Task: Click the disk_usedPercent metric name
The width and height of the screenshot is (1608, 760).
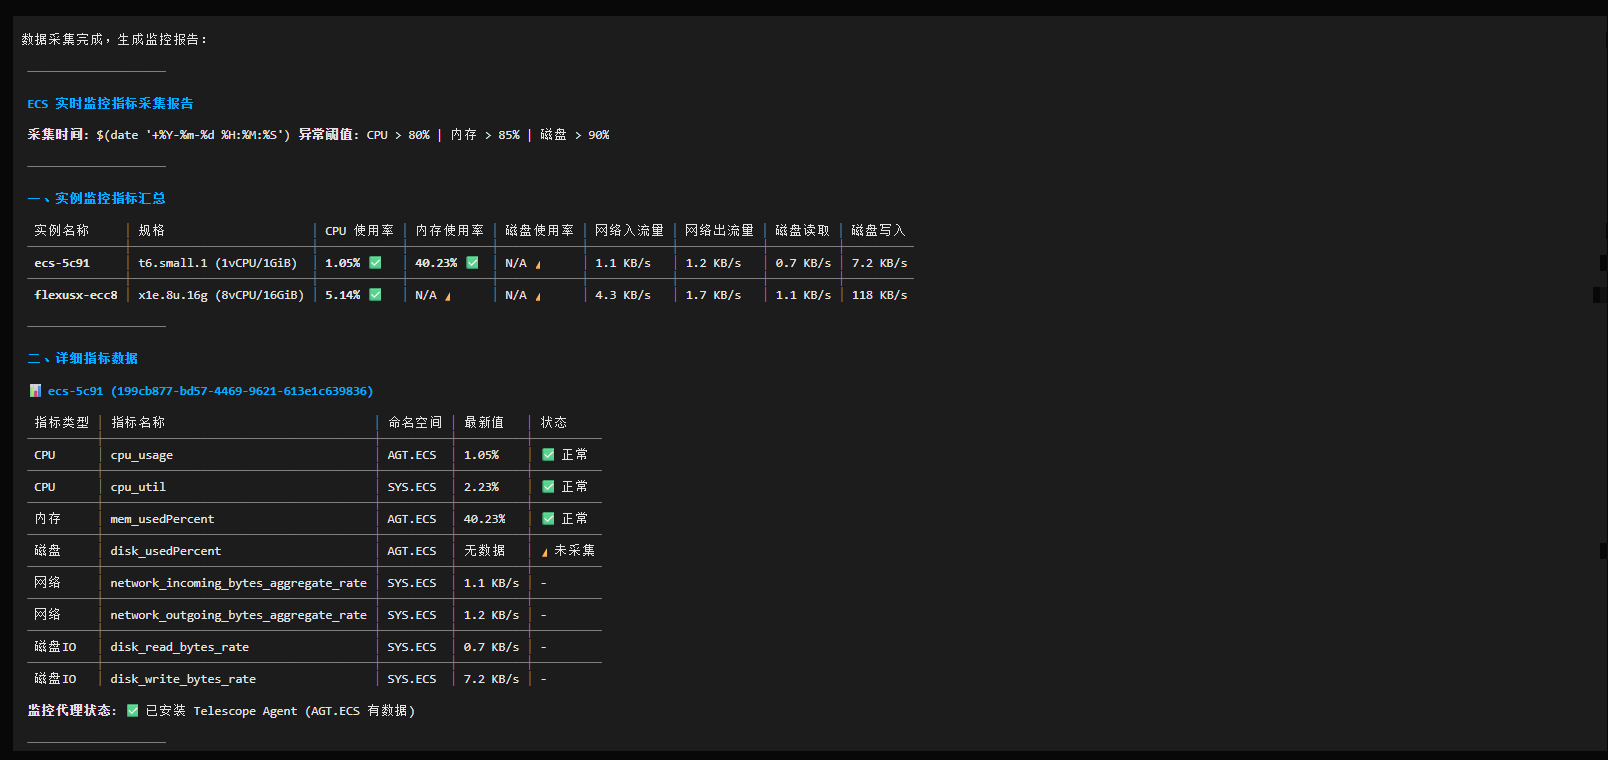Action: pyautogui.click(x=166, y=551)
